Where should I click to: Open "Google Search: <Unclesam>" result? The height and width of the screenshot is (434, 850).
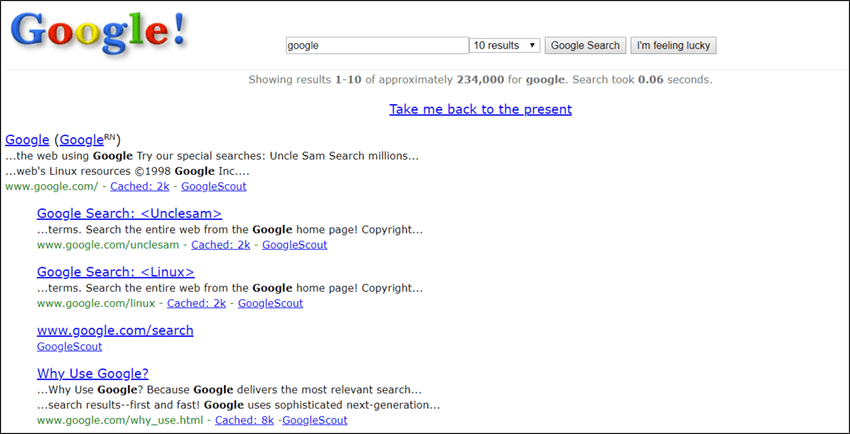point(130,213)
